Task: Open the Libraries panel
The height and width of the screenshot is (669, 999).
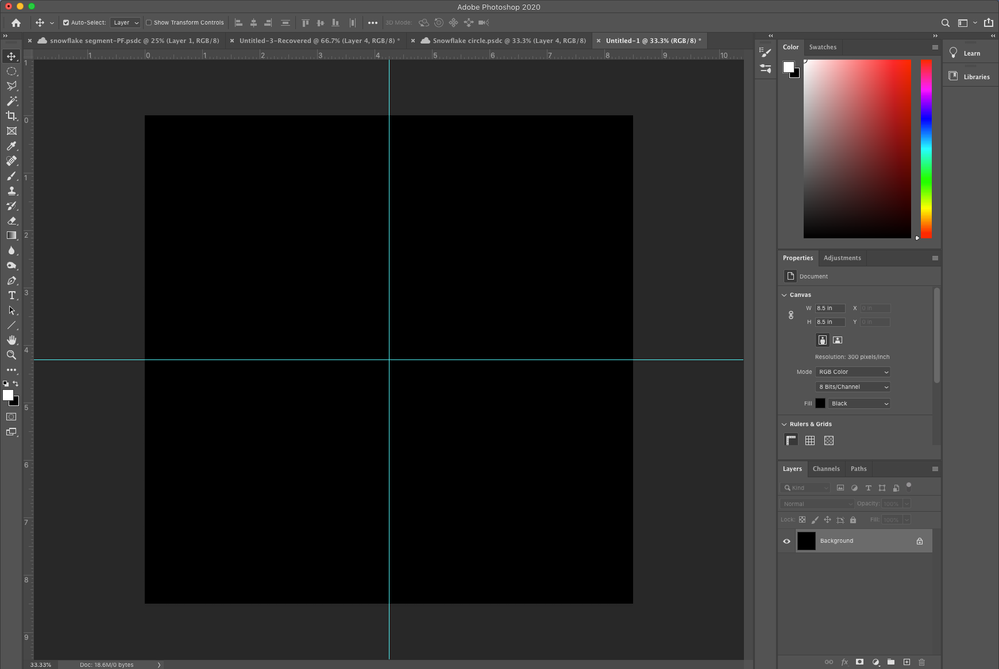Action: 969,76
